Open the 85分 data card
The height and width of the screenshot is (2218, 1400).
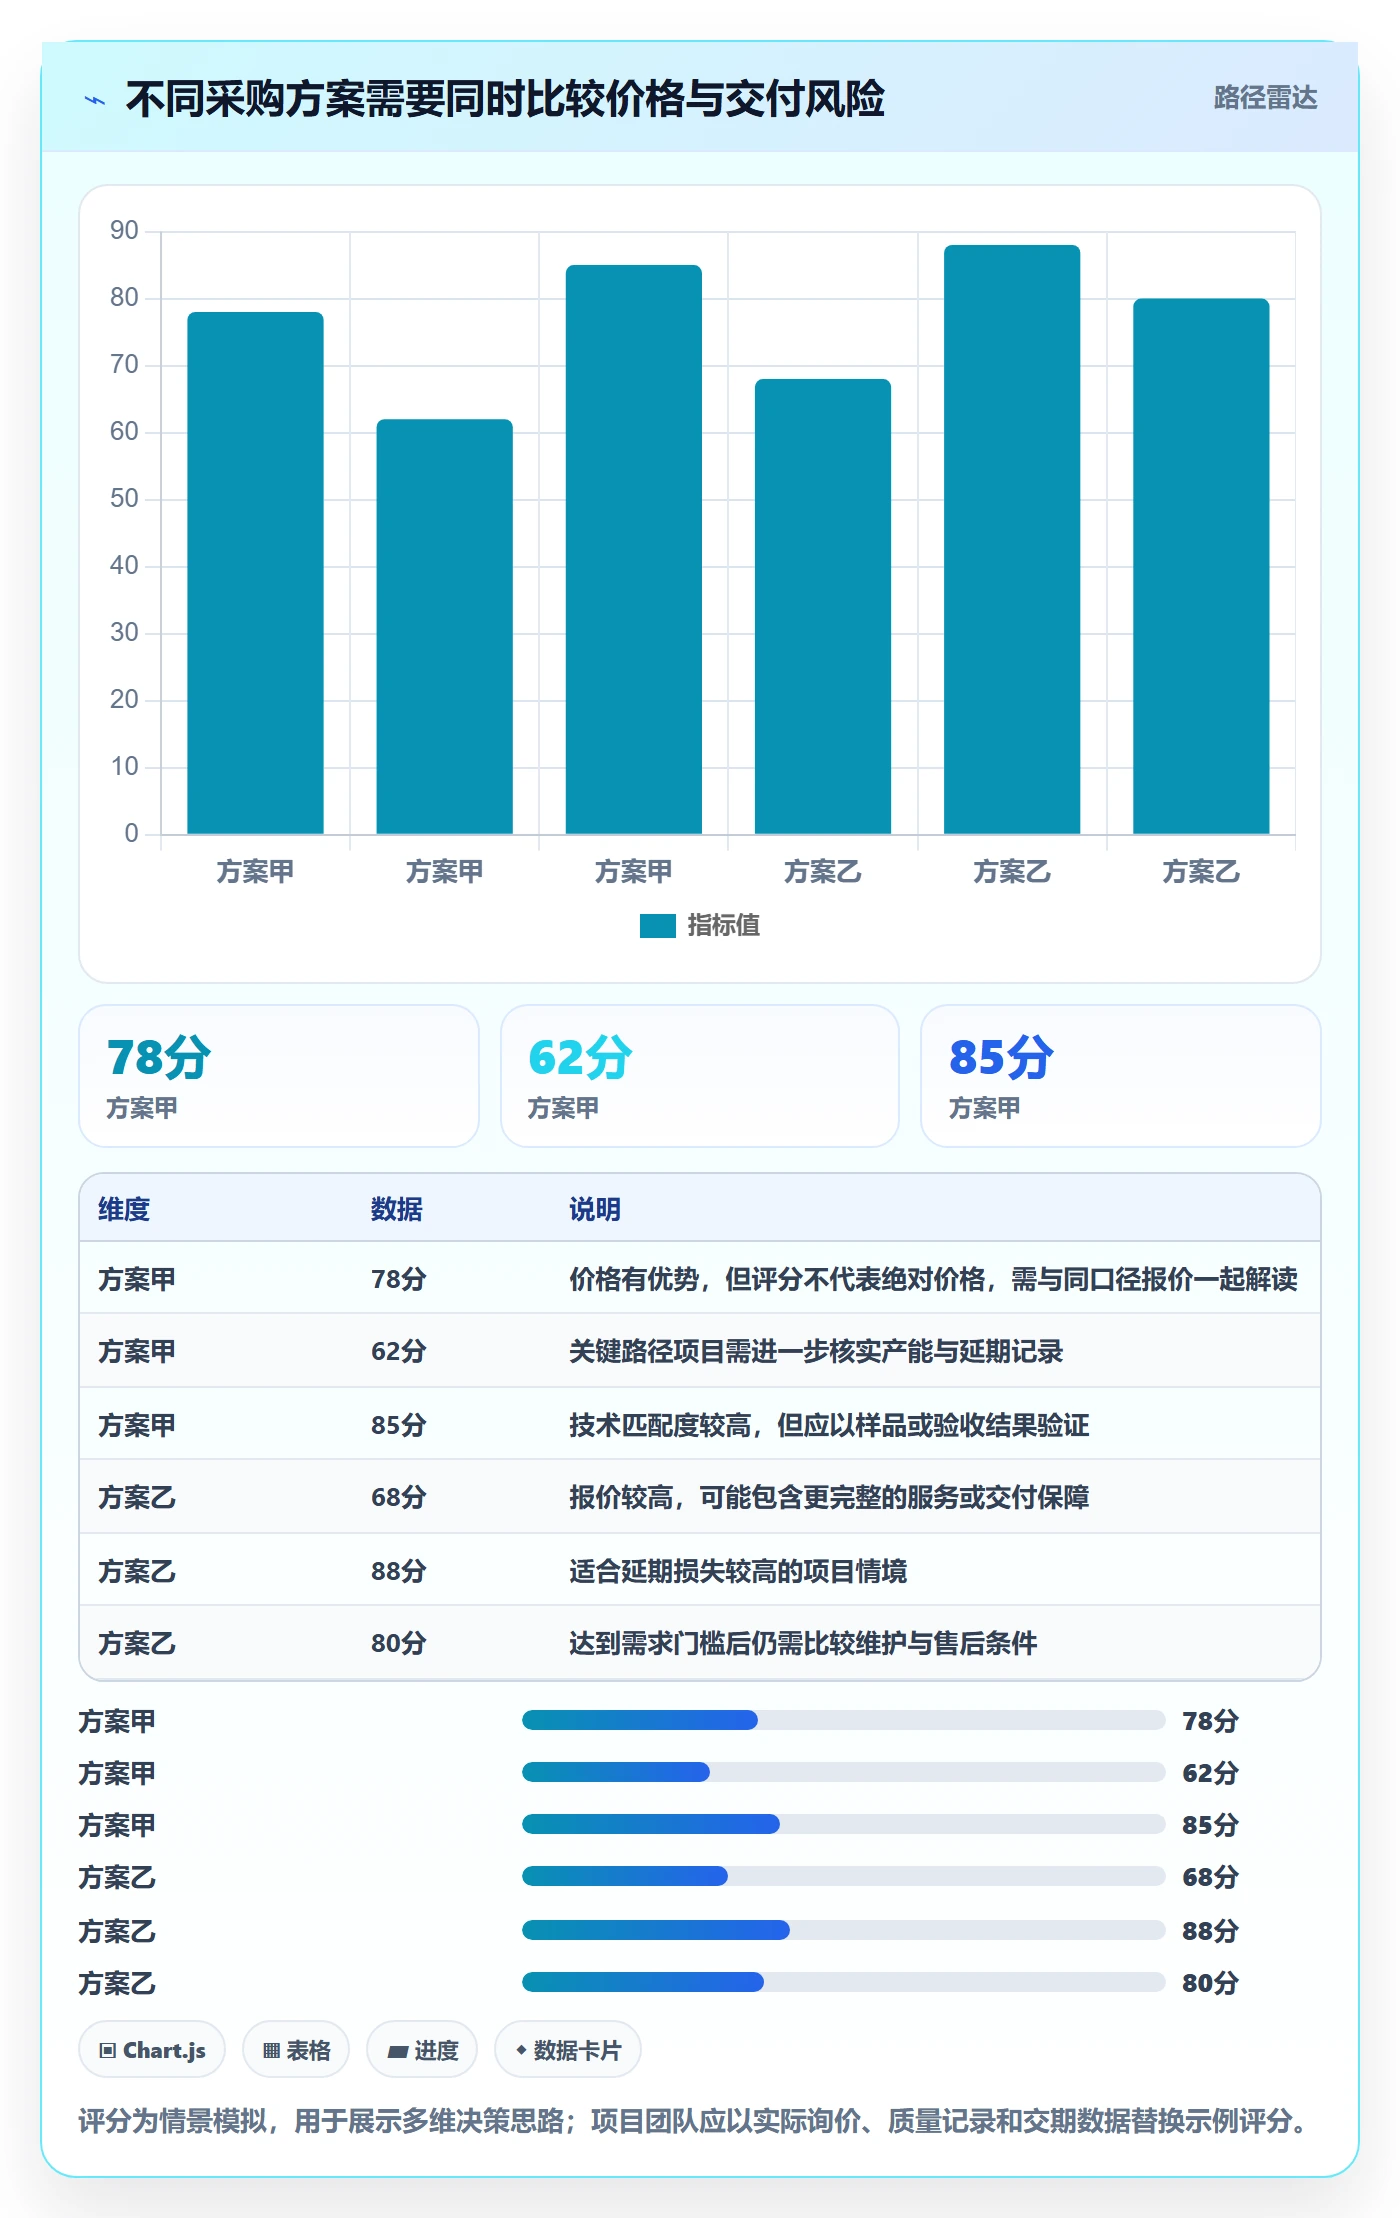click(x=1121, y=1076)
